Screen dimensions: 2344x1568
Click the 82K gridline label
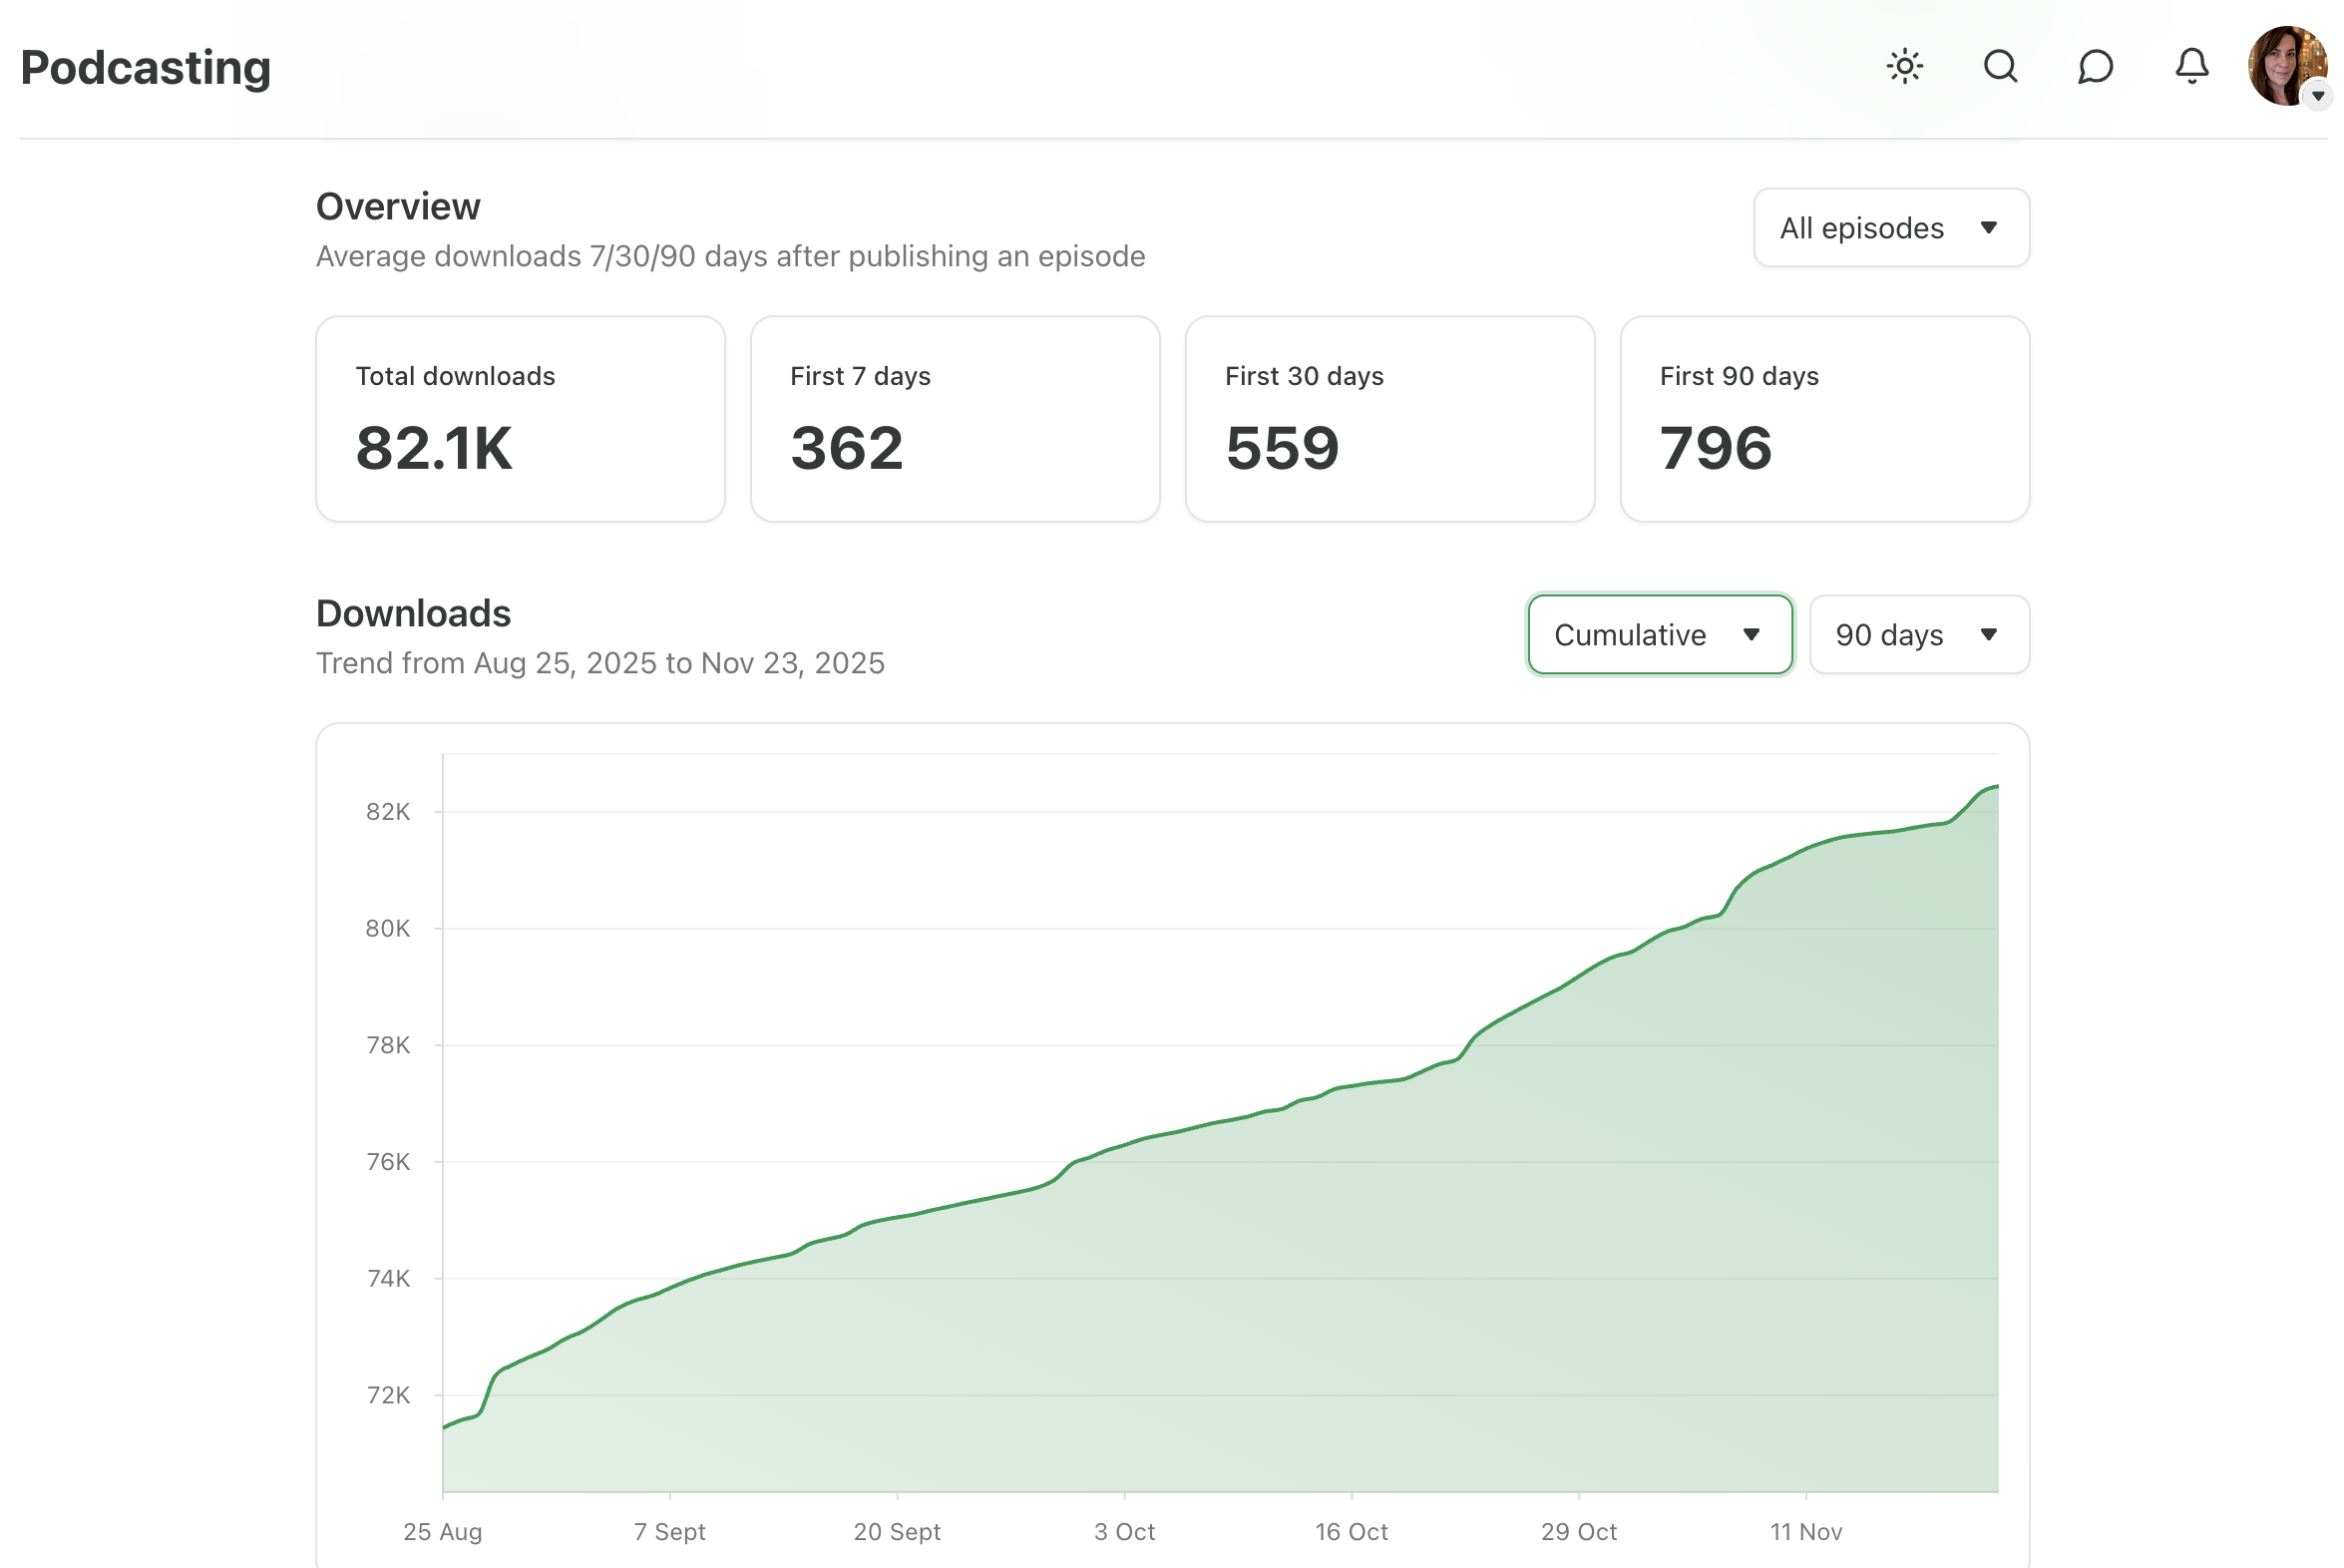(x=388, y=812)
